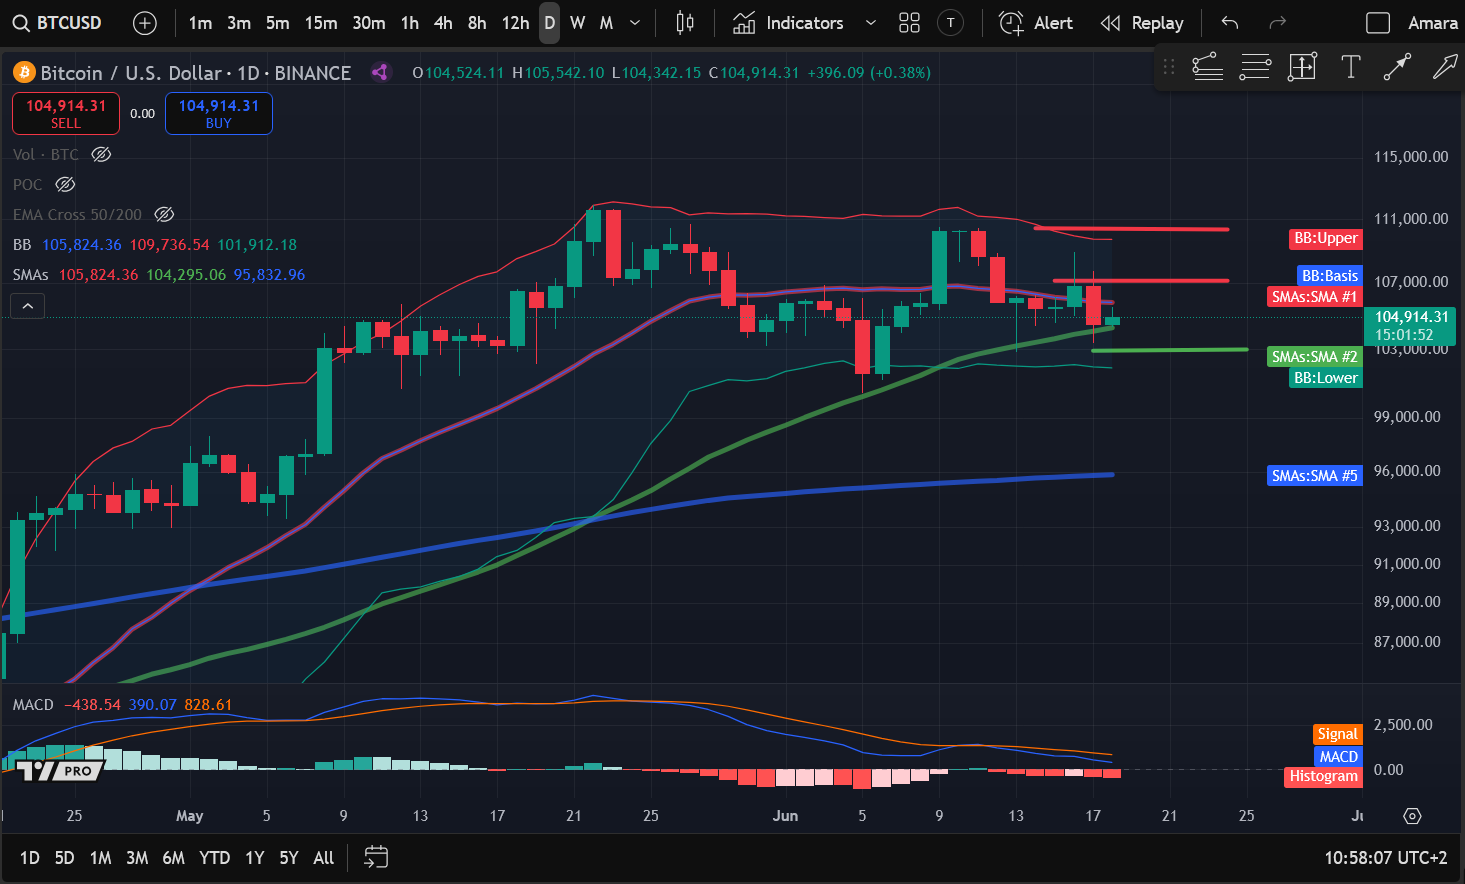
Task: Open the timezone menu 10:58:07 UTC+2
Action: point(1385,858)
